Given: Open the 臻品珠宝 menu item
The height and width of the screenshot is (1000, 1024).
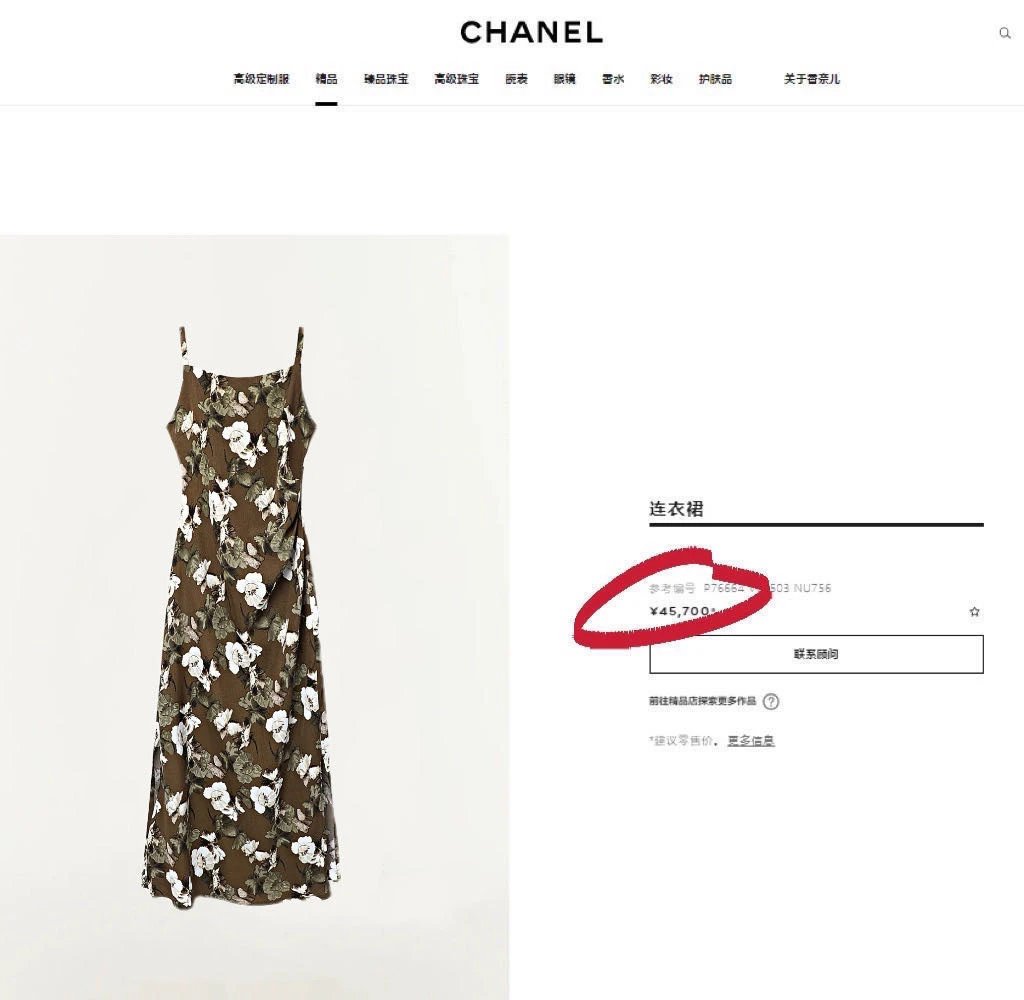Looking at the screenshot, I should (x=386, y=79).
